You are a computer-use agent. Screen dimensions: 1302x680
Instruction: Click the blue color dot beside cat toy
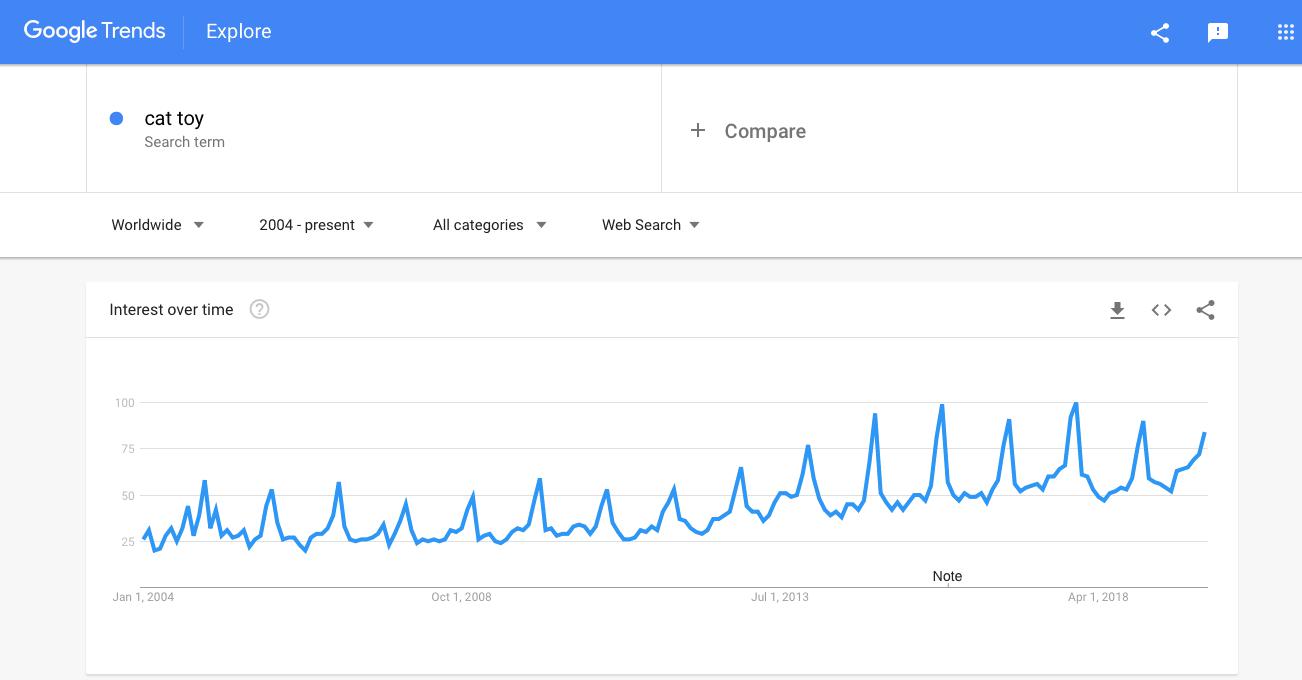click(x=116, y=118)
